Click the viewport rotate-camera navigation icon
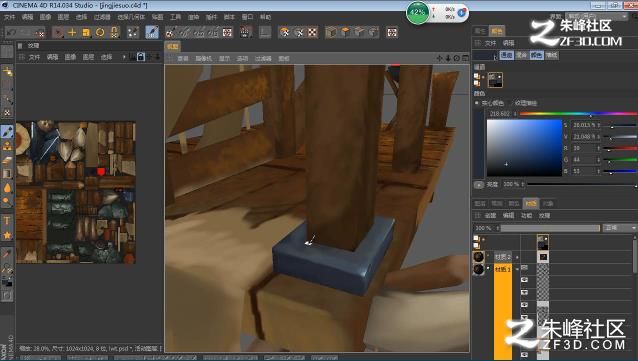The height and width of the screenshot is (361, 638). [457, 58]
